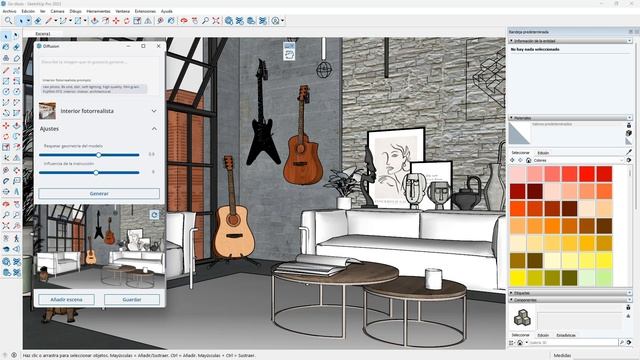Select the Move tool in top toolbar
Screen dimensions: 640x360
coord(116,20)
